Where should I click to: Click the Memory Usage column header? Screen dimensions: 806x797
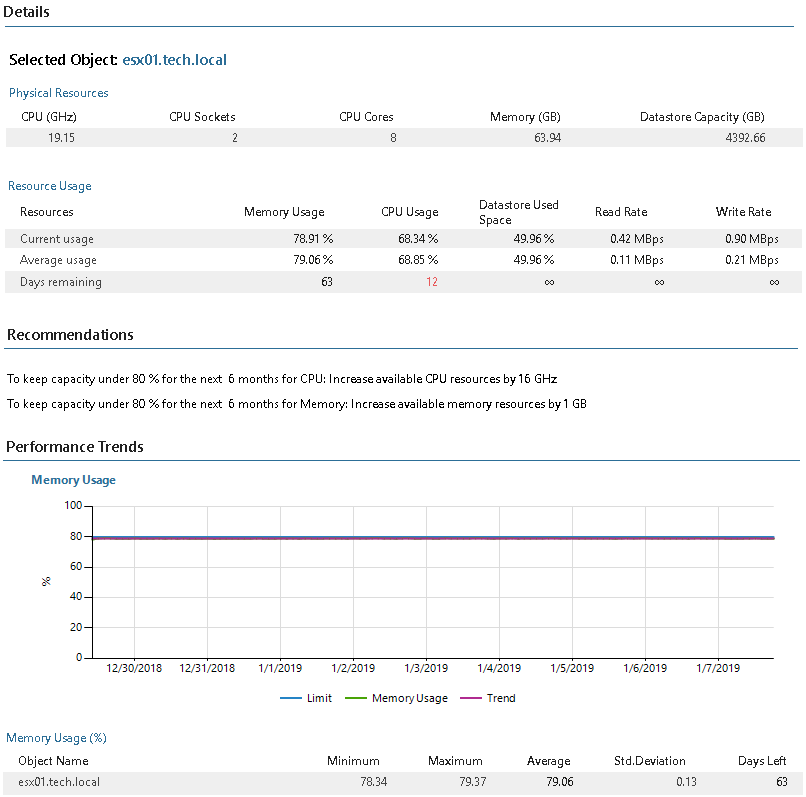tap(284, 212)
